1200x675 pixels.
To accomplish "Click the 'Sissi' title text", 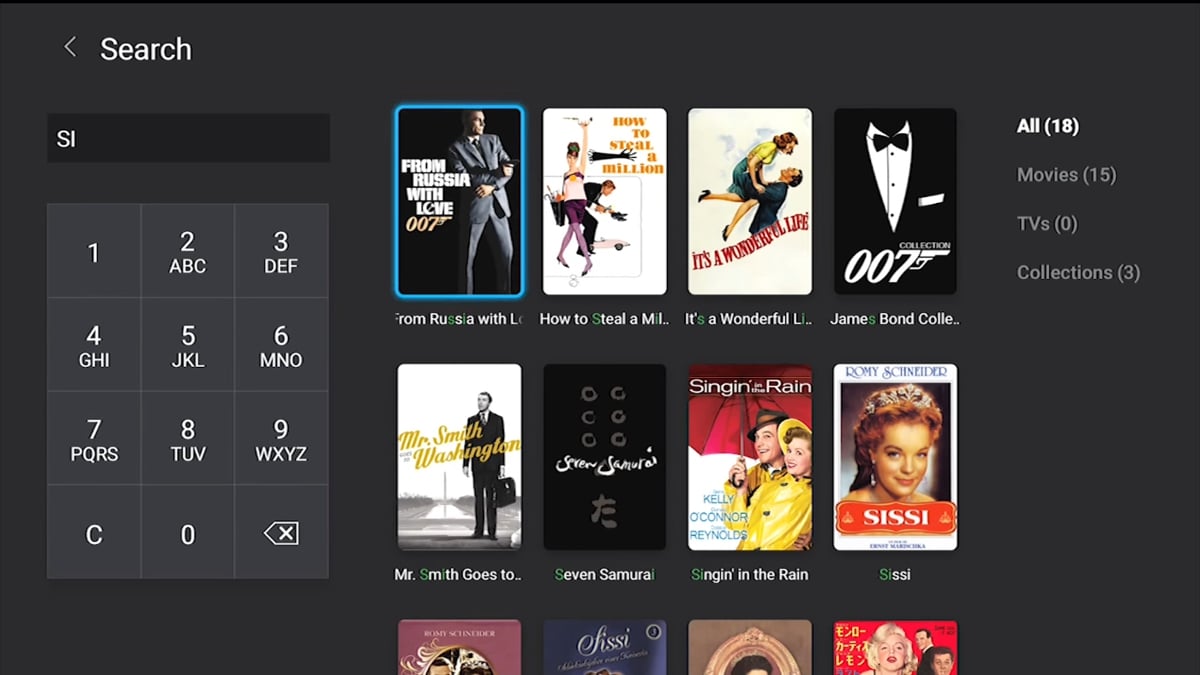I will point(895,575).
